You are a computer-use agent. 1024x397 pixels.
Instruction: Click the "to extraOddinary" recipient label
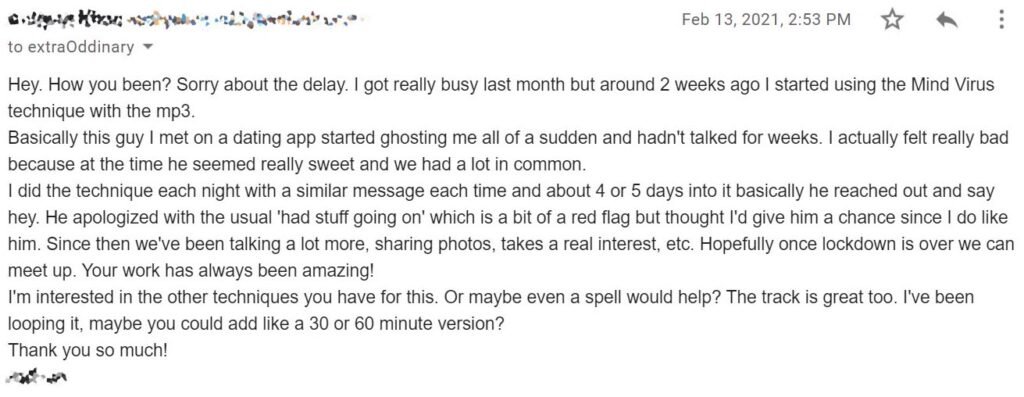point(71,47)
